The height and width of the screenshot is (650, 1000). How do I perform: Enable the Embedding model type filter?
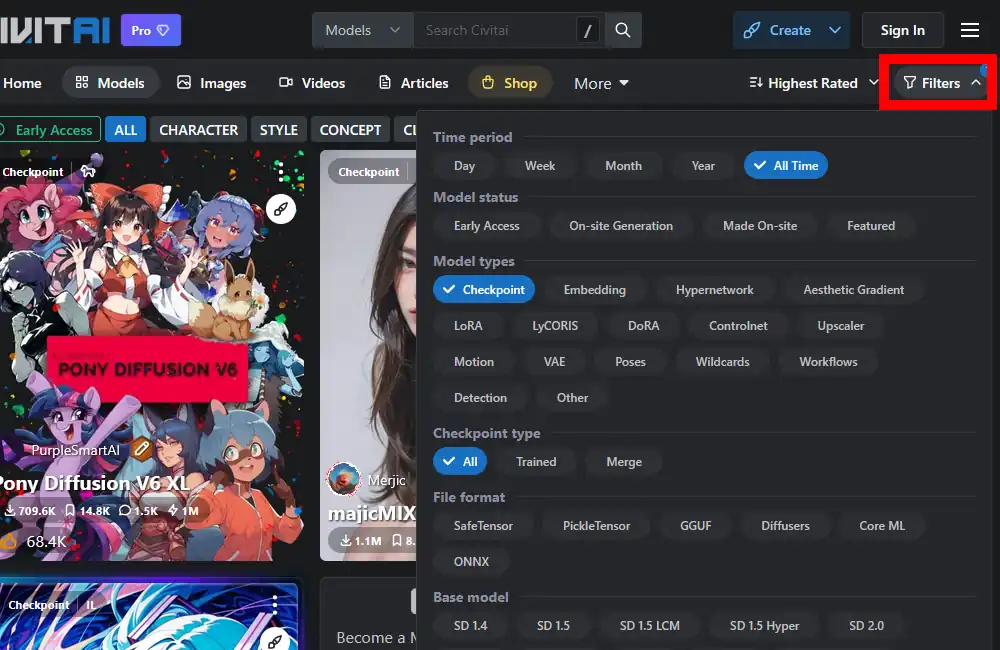pyautogui.click(x=594, y=290)
